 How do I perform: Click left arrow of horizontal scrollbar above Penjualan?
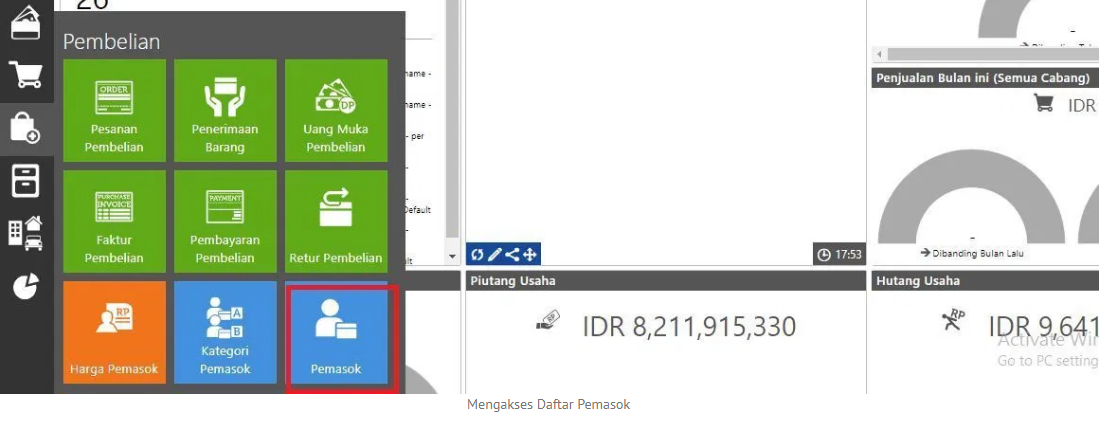879,54
